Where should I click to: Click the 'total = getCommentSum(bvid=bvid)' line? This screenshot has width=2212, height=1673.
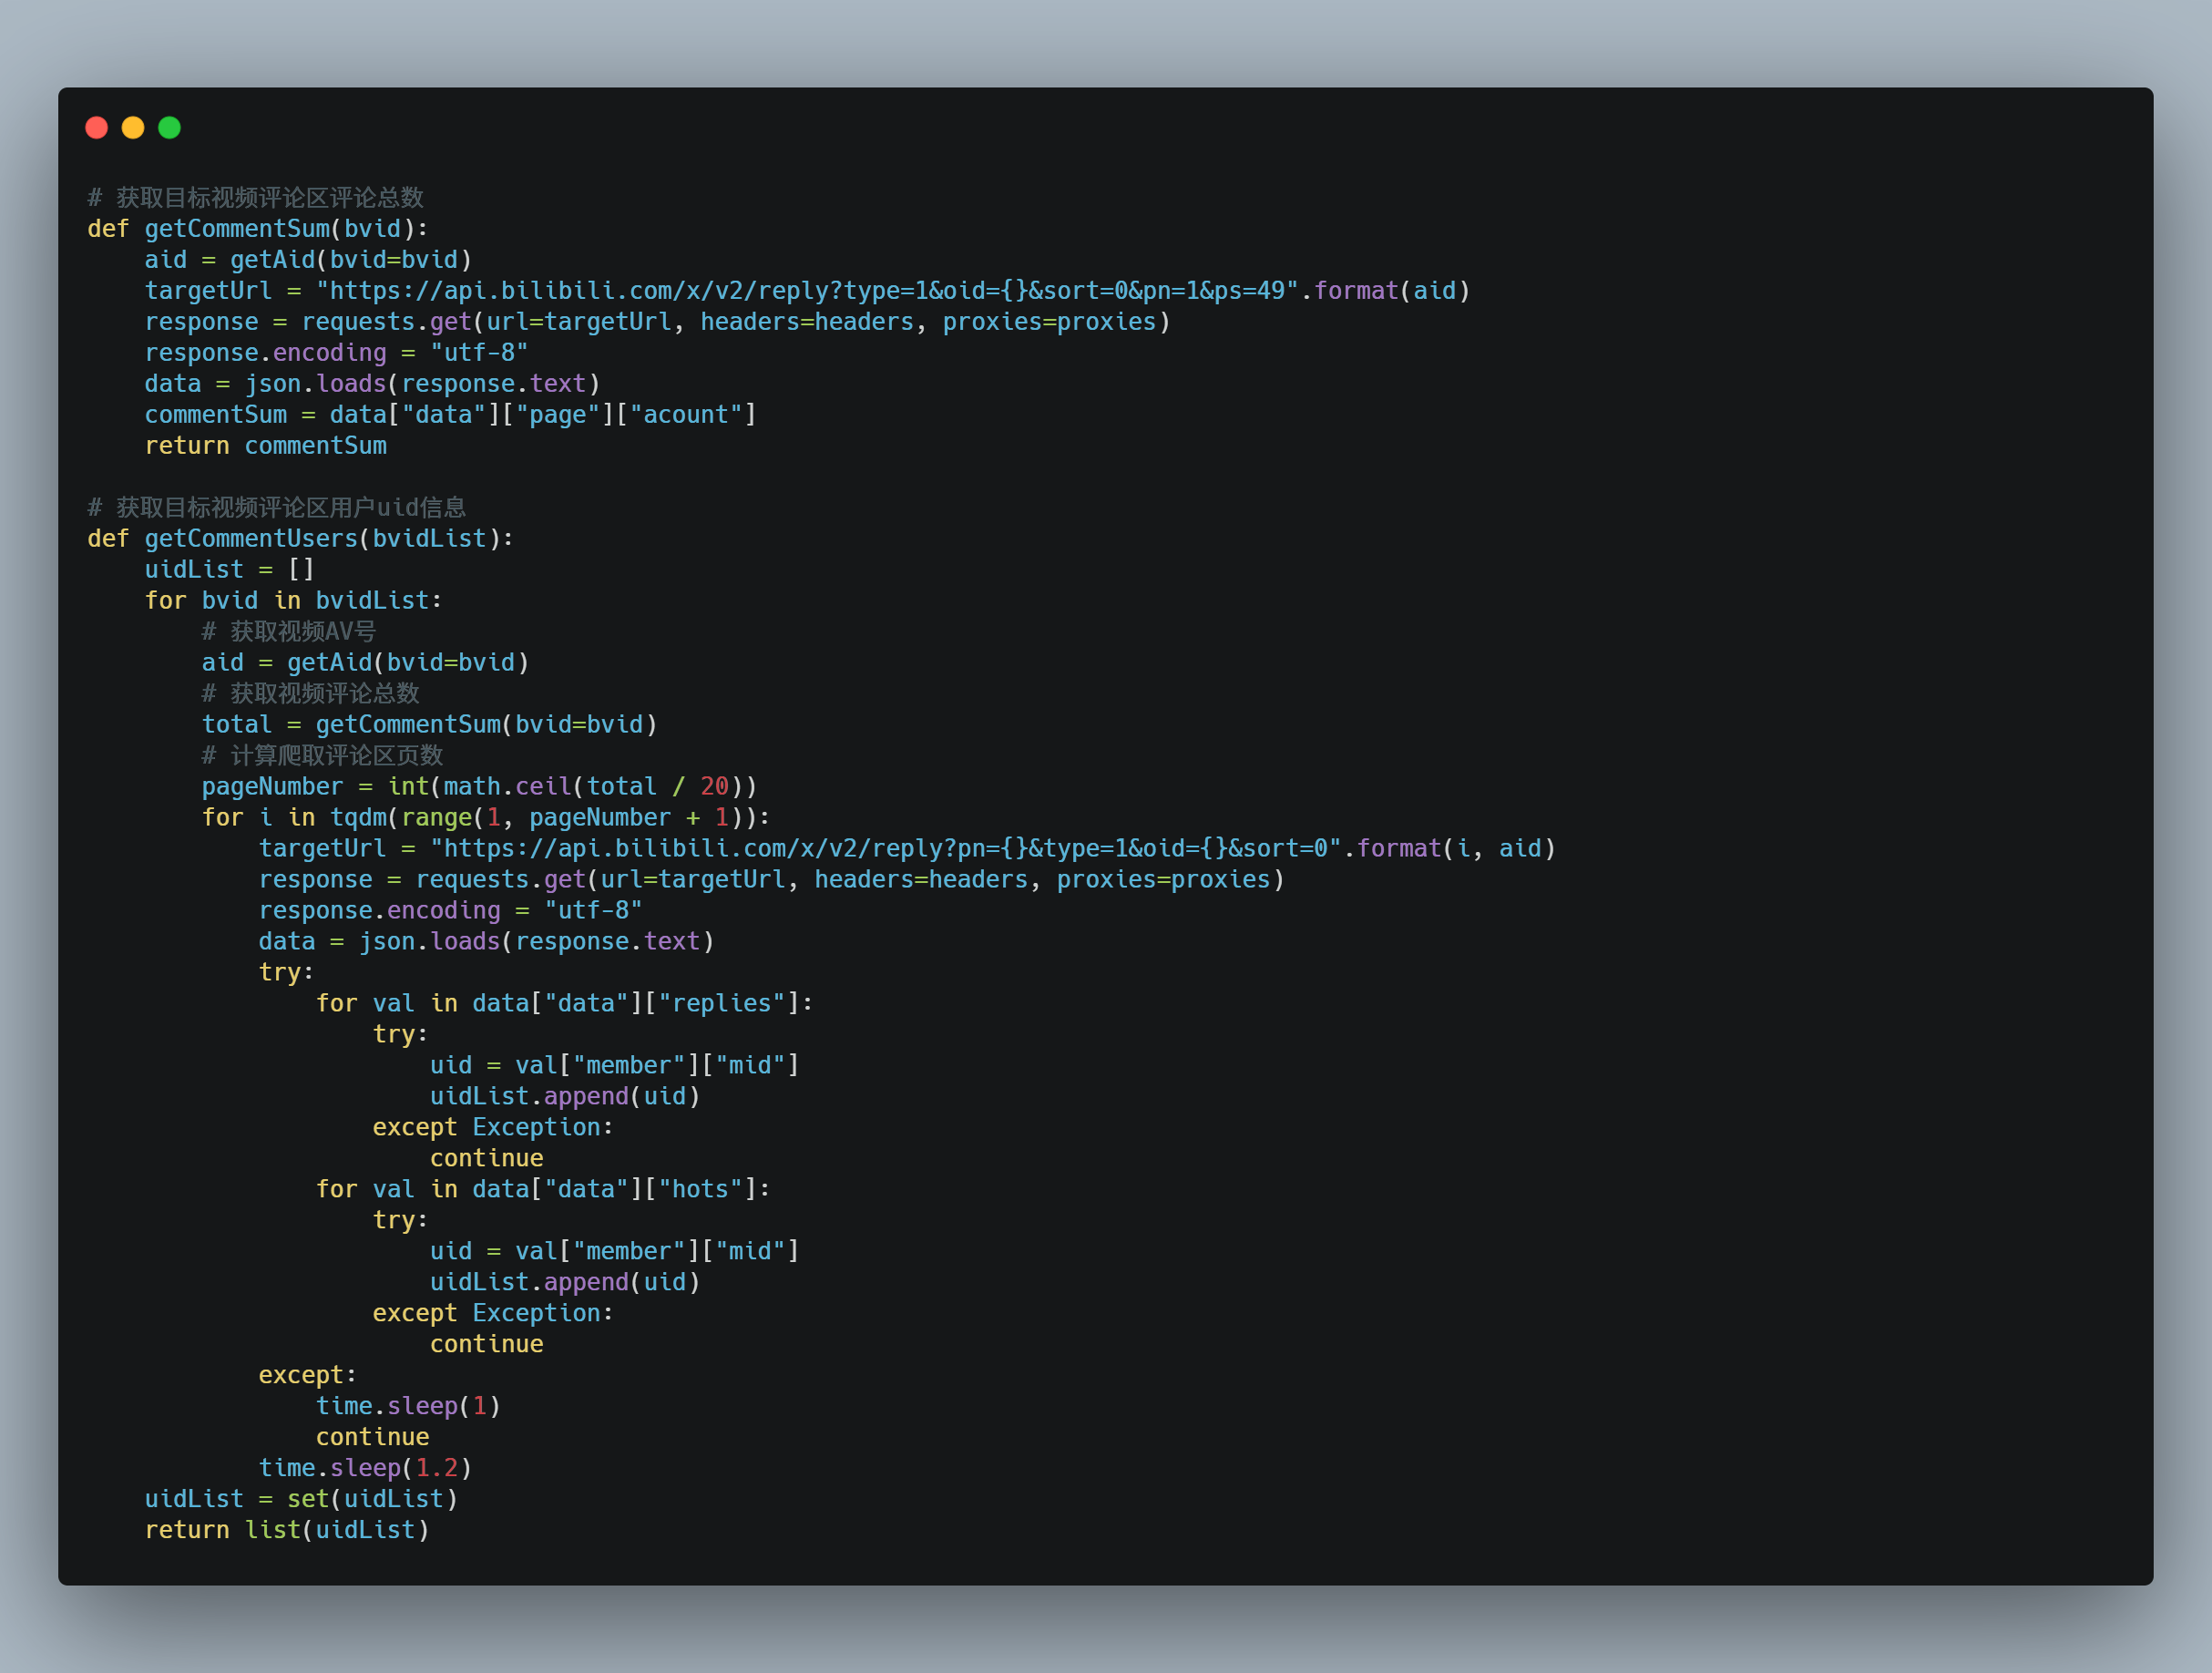point(430,725)
